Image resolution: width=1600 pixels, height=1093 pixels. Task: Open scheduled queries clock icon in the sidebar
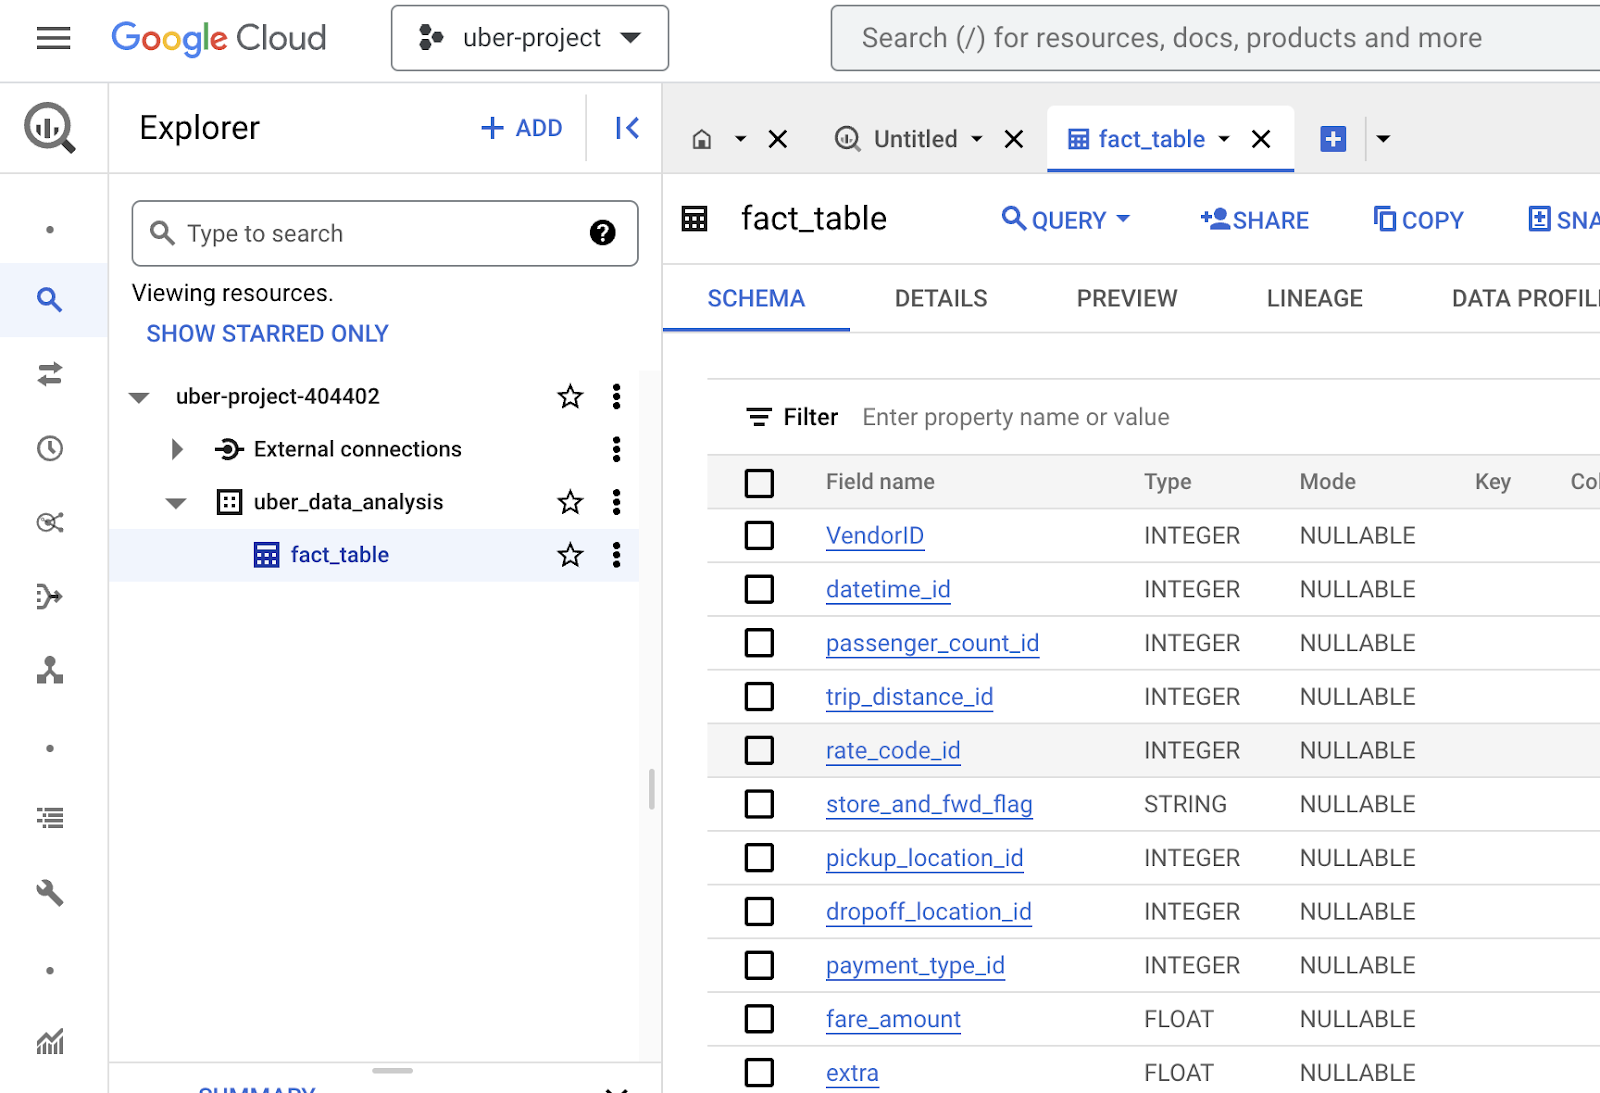(50, 448)
